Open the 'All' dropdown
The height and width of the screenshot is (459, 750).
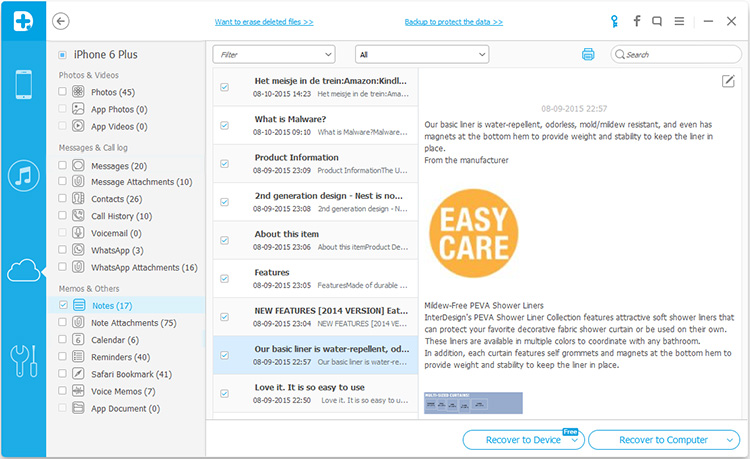point(422,55)
